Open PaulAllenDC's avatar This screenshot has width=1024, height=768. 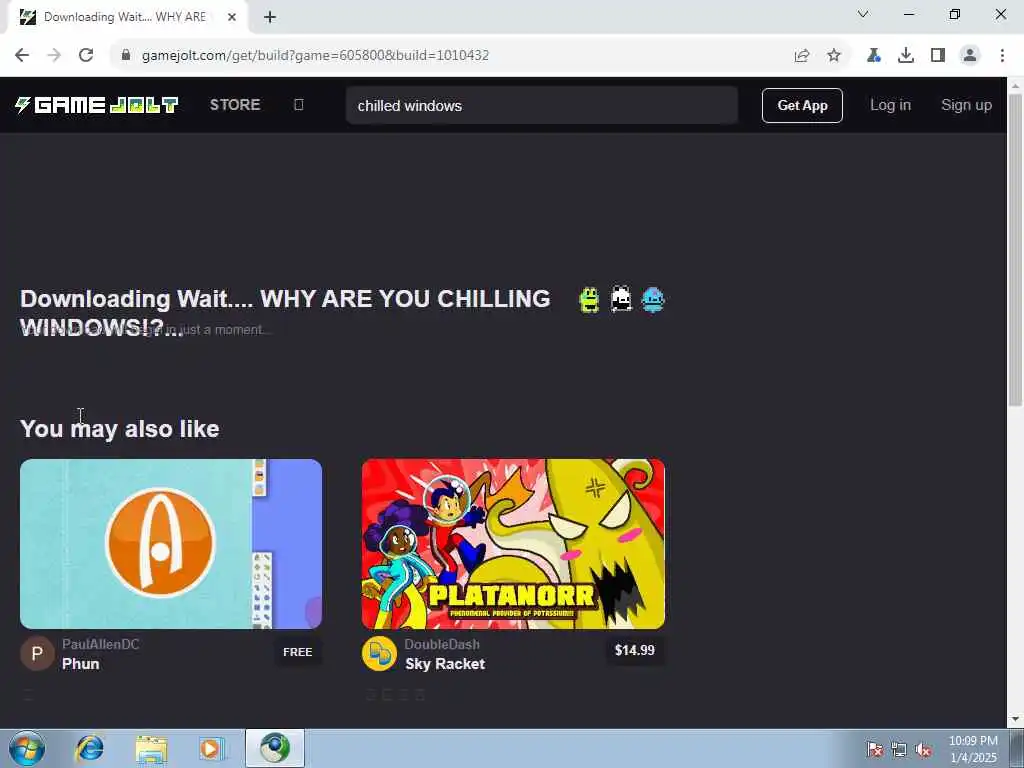point(37,654)
